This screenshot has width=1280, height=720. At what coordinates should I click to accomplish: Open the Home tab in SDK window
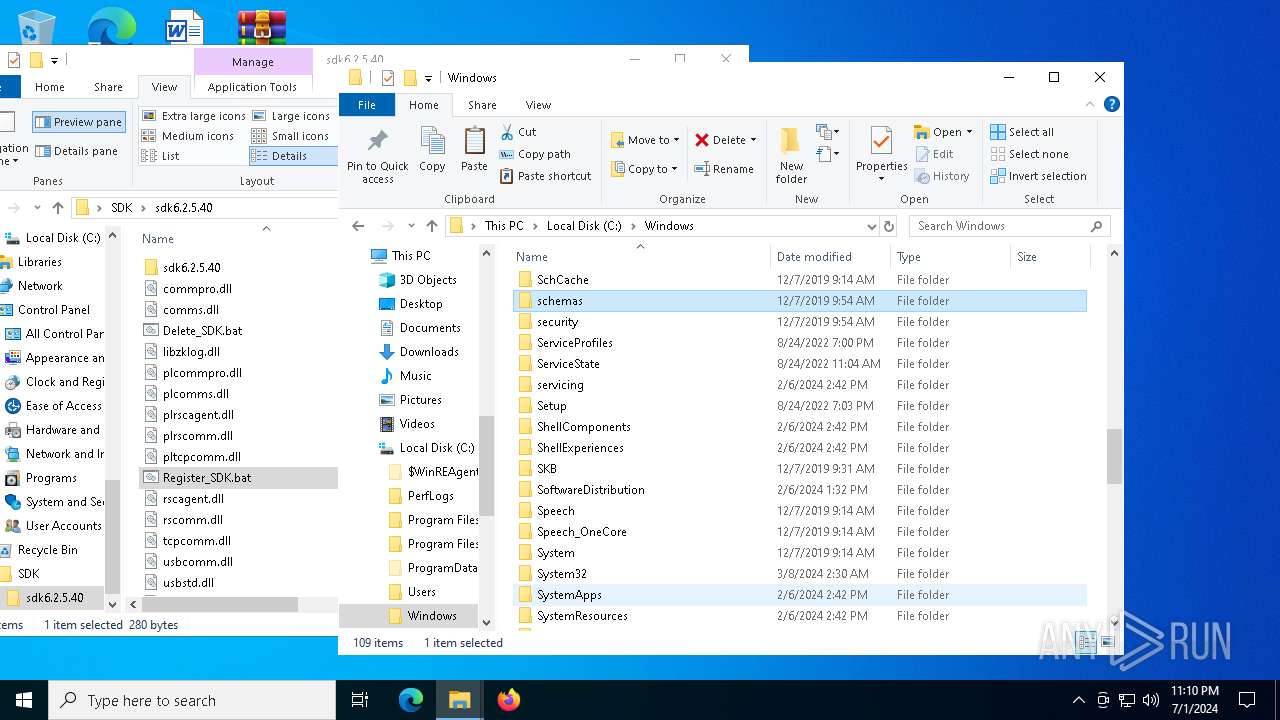[x=49, y=87]
